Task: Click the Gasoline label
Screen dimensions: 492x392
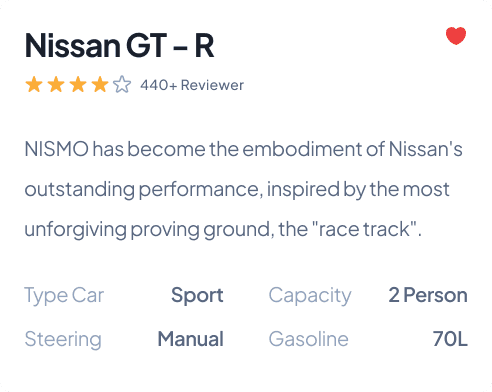Action: [309, 339]
